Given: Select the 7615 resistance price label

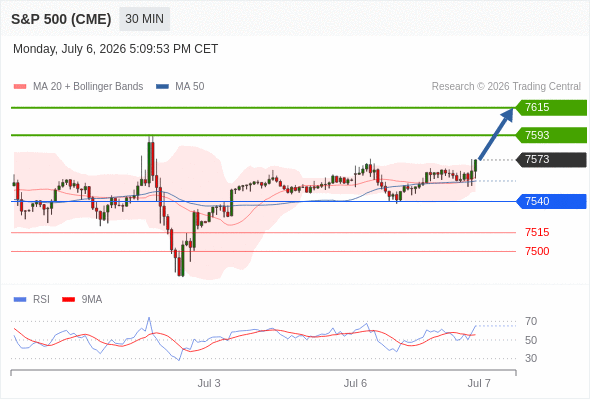Looking at the screenshot, I should pos(551,108).
